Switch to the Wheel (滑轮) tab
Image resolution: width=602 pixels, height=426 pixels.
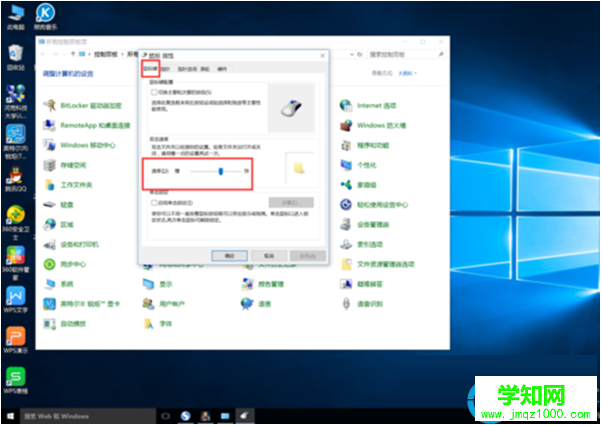205,69
